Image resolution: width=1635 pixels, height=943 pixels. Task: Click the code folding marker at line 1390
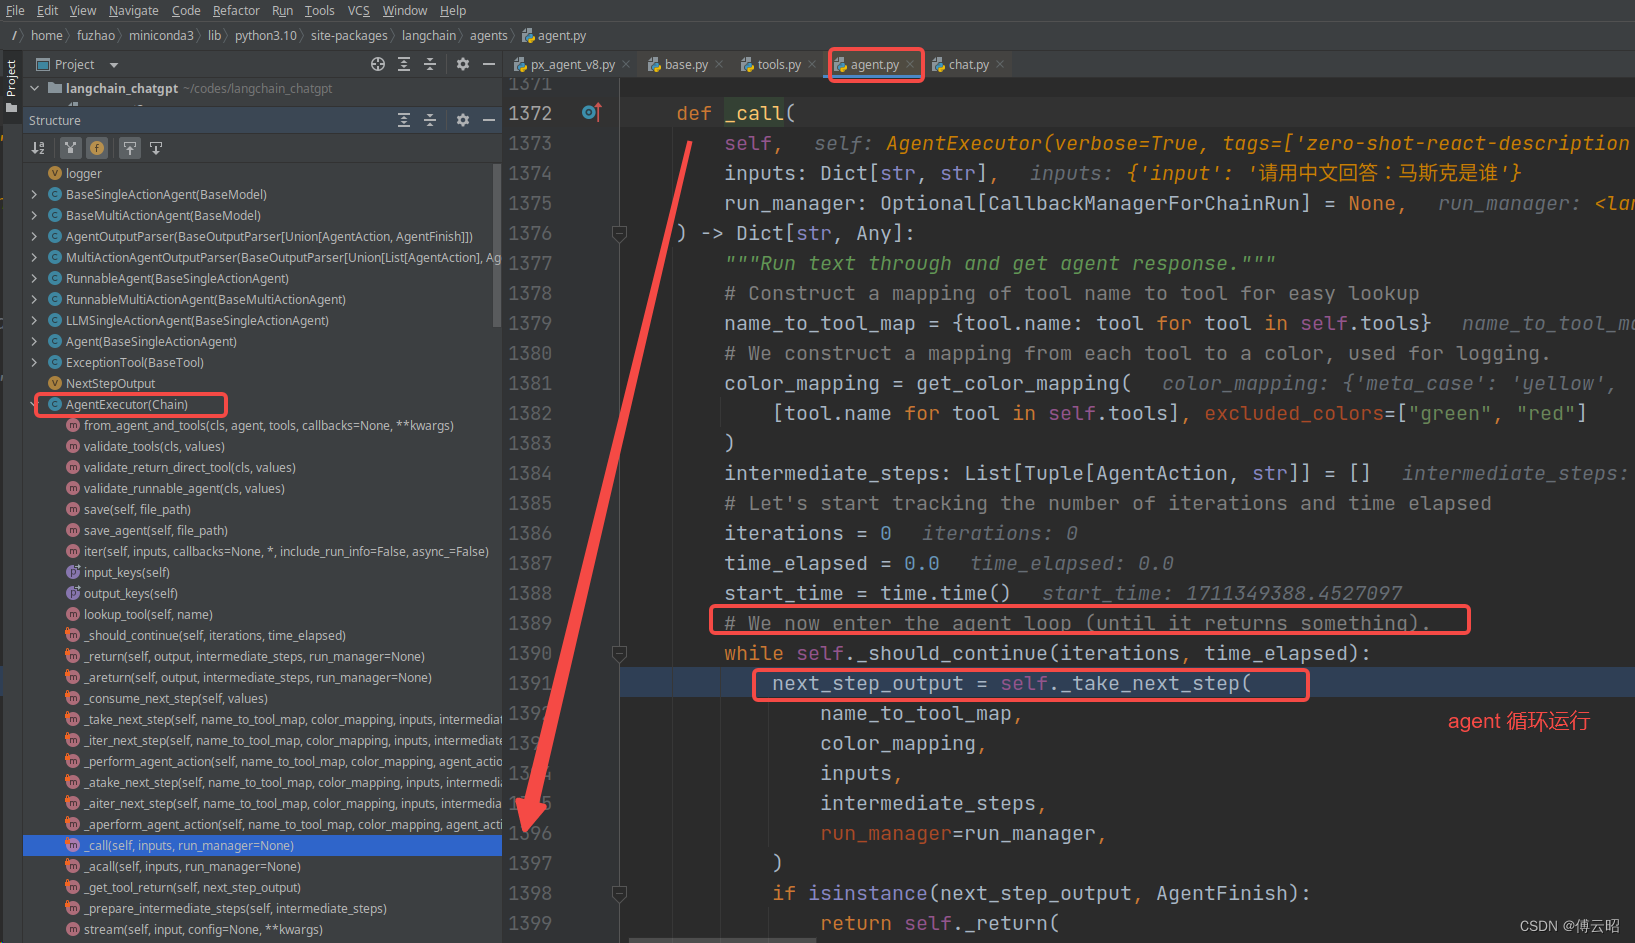[x=619, y=654]
